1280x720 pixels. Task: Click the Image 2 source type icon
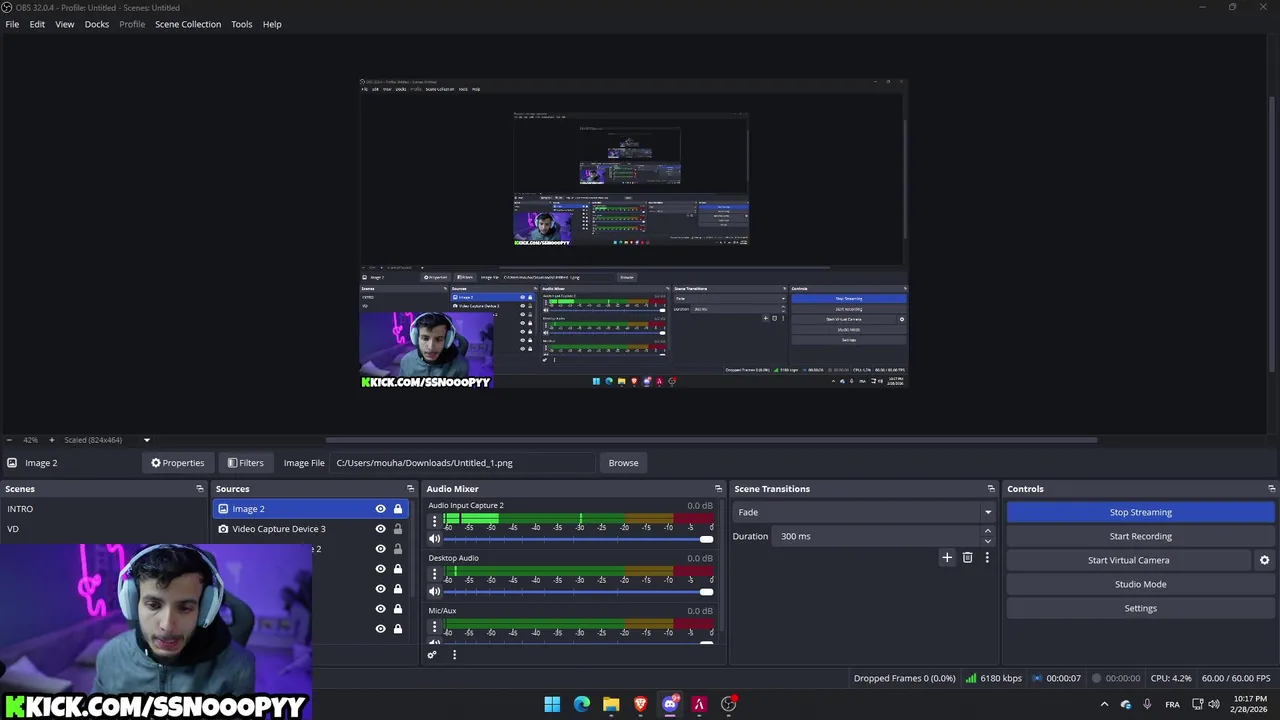pyautogui.click(x=223, y=509)
